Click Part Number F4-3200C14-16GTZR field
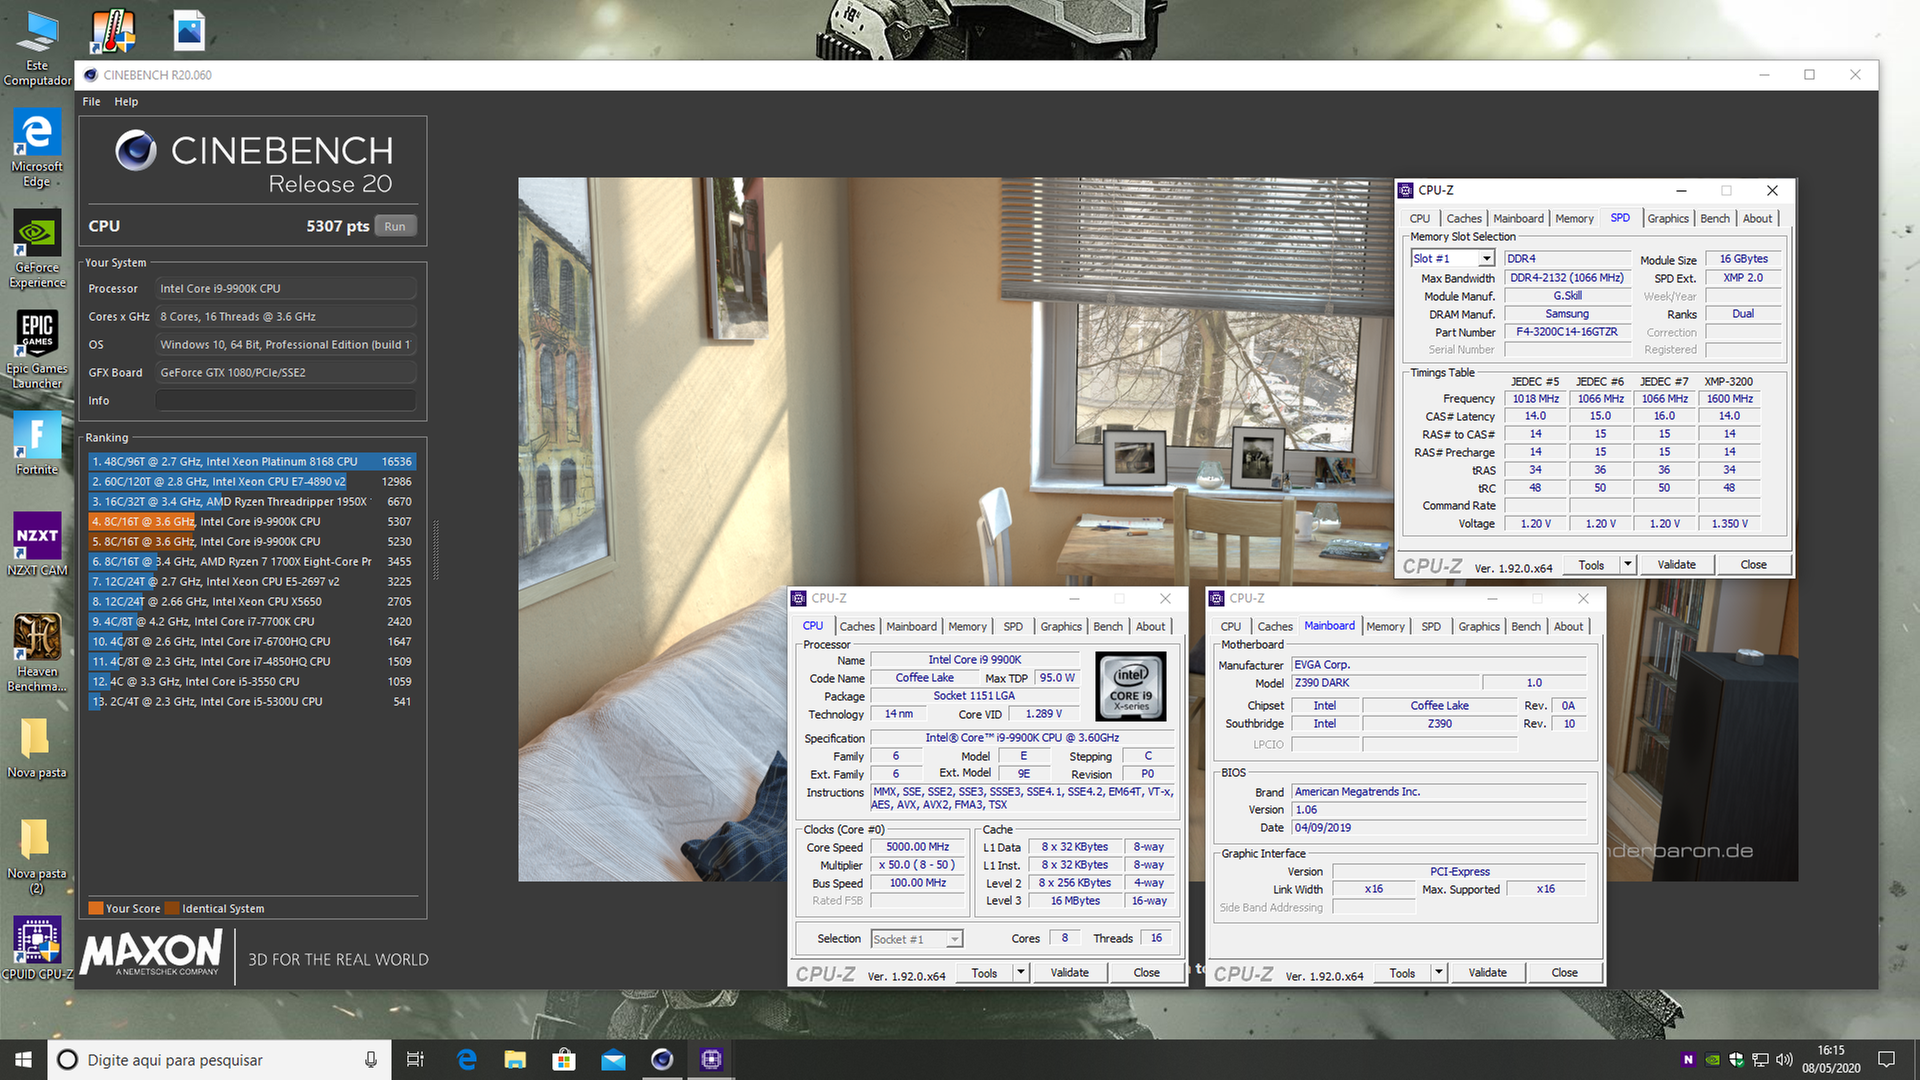The width and height of the screenshot is (1920, 1080). click(x=1566, y=332)
